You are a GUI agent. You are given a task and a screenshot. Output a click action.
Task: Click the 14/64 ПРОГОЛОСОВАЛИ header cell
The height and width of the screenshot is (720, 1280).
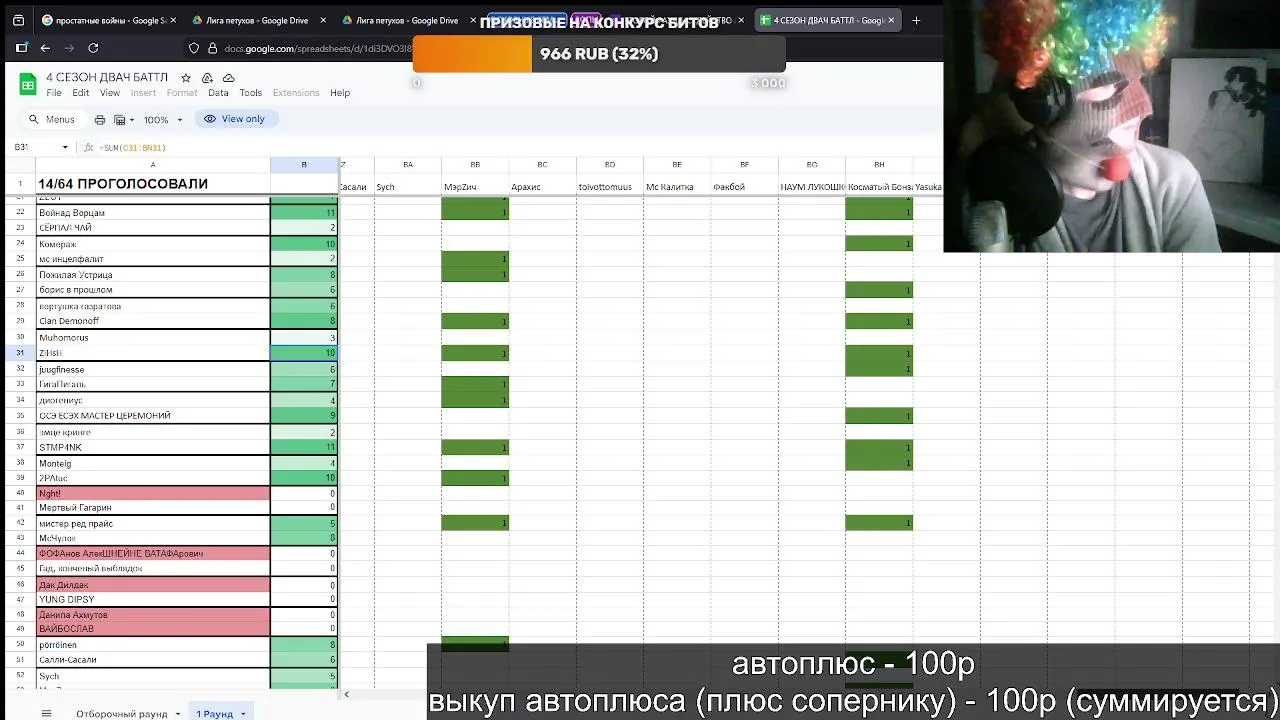tap(153, 184)
